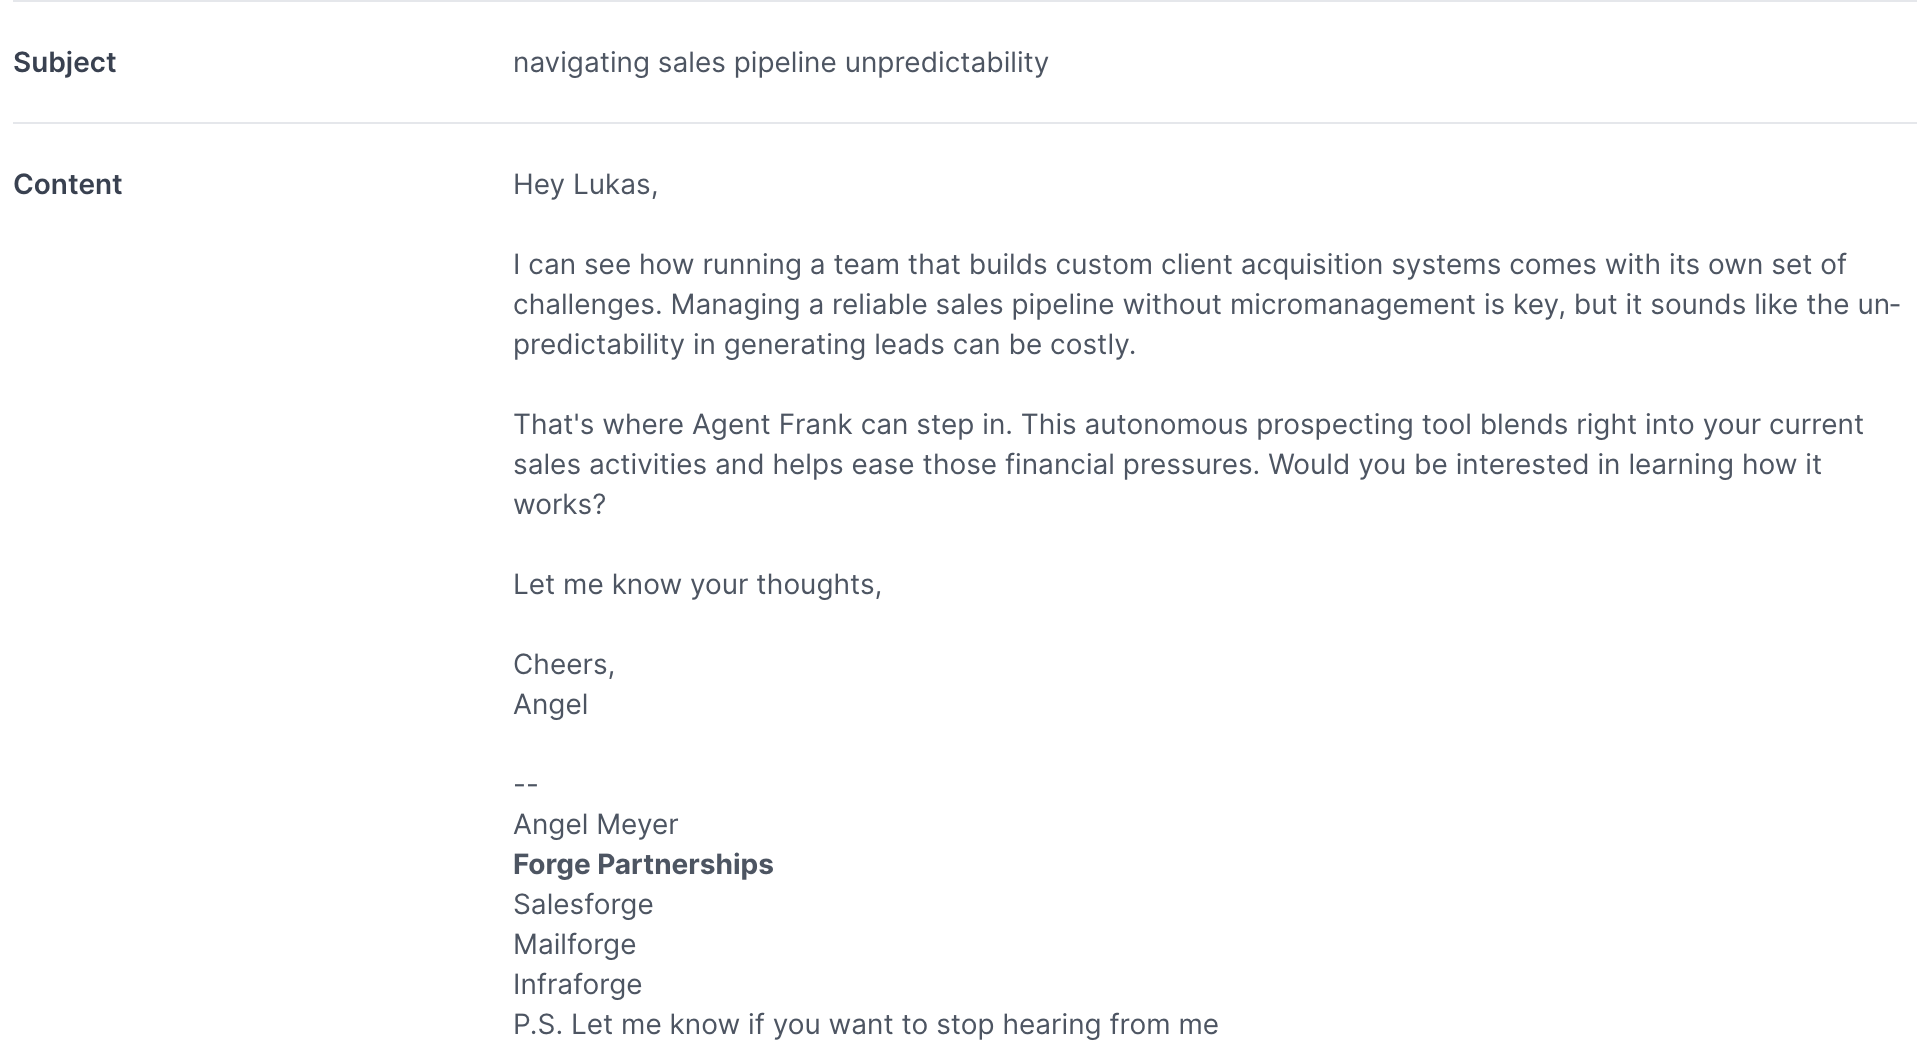Click the 'Cheers,' sign-off

[563, 664]
